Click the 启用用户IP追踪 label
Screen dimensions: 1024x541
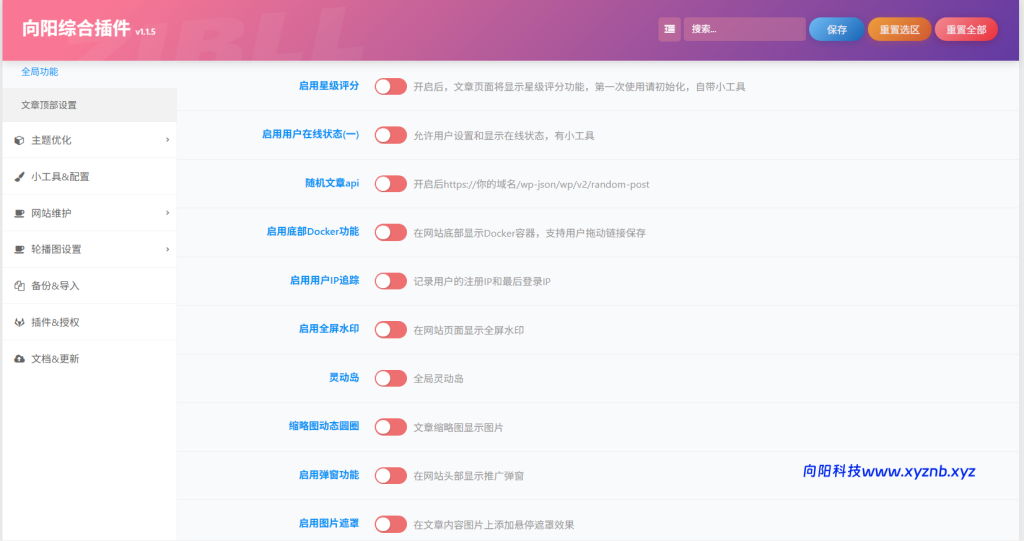pyautogui.click(x=325, y=280)
